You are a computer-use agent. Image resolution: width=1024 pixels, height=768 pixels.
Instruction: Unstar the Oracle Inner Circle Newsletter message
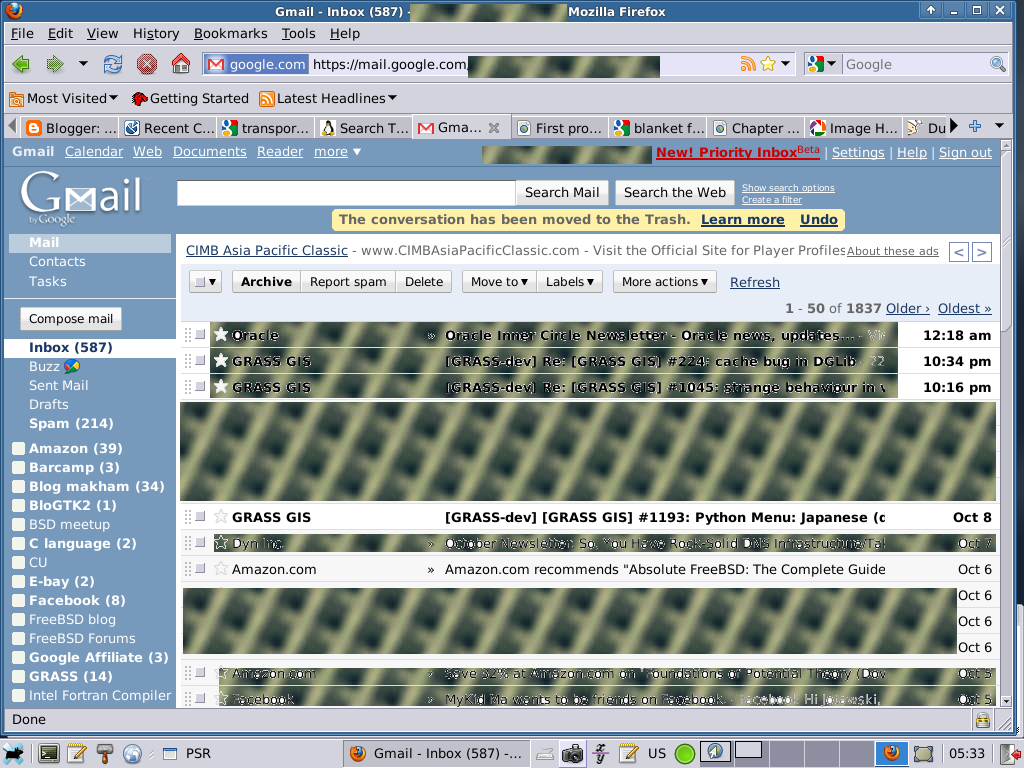(x=221, y=334)
